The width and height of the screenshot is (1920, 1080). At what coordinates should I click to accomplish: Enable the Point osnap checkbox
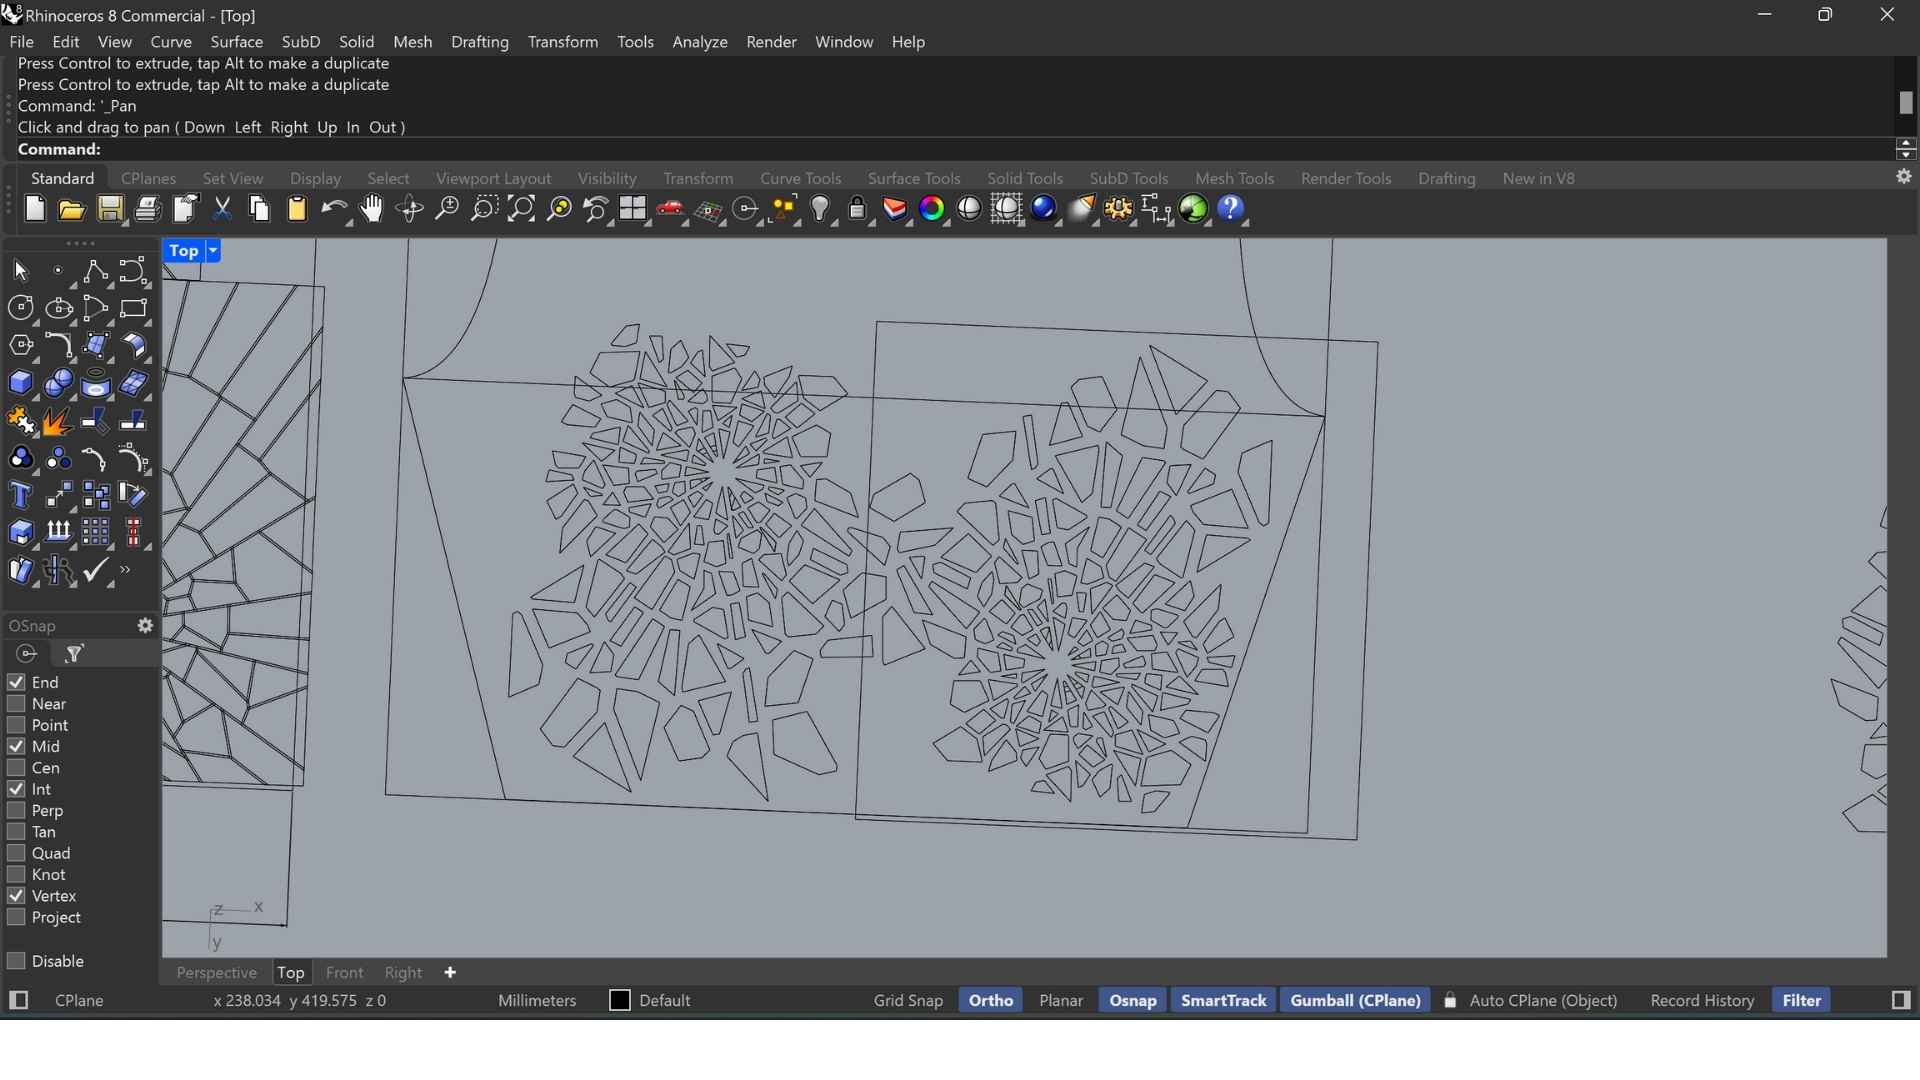point(16,726)
